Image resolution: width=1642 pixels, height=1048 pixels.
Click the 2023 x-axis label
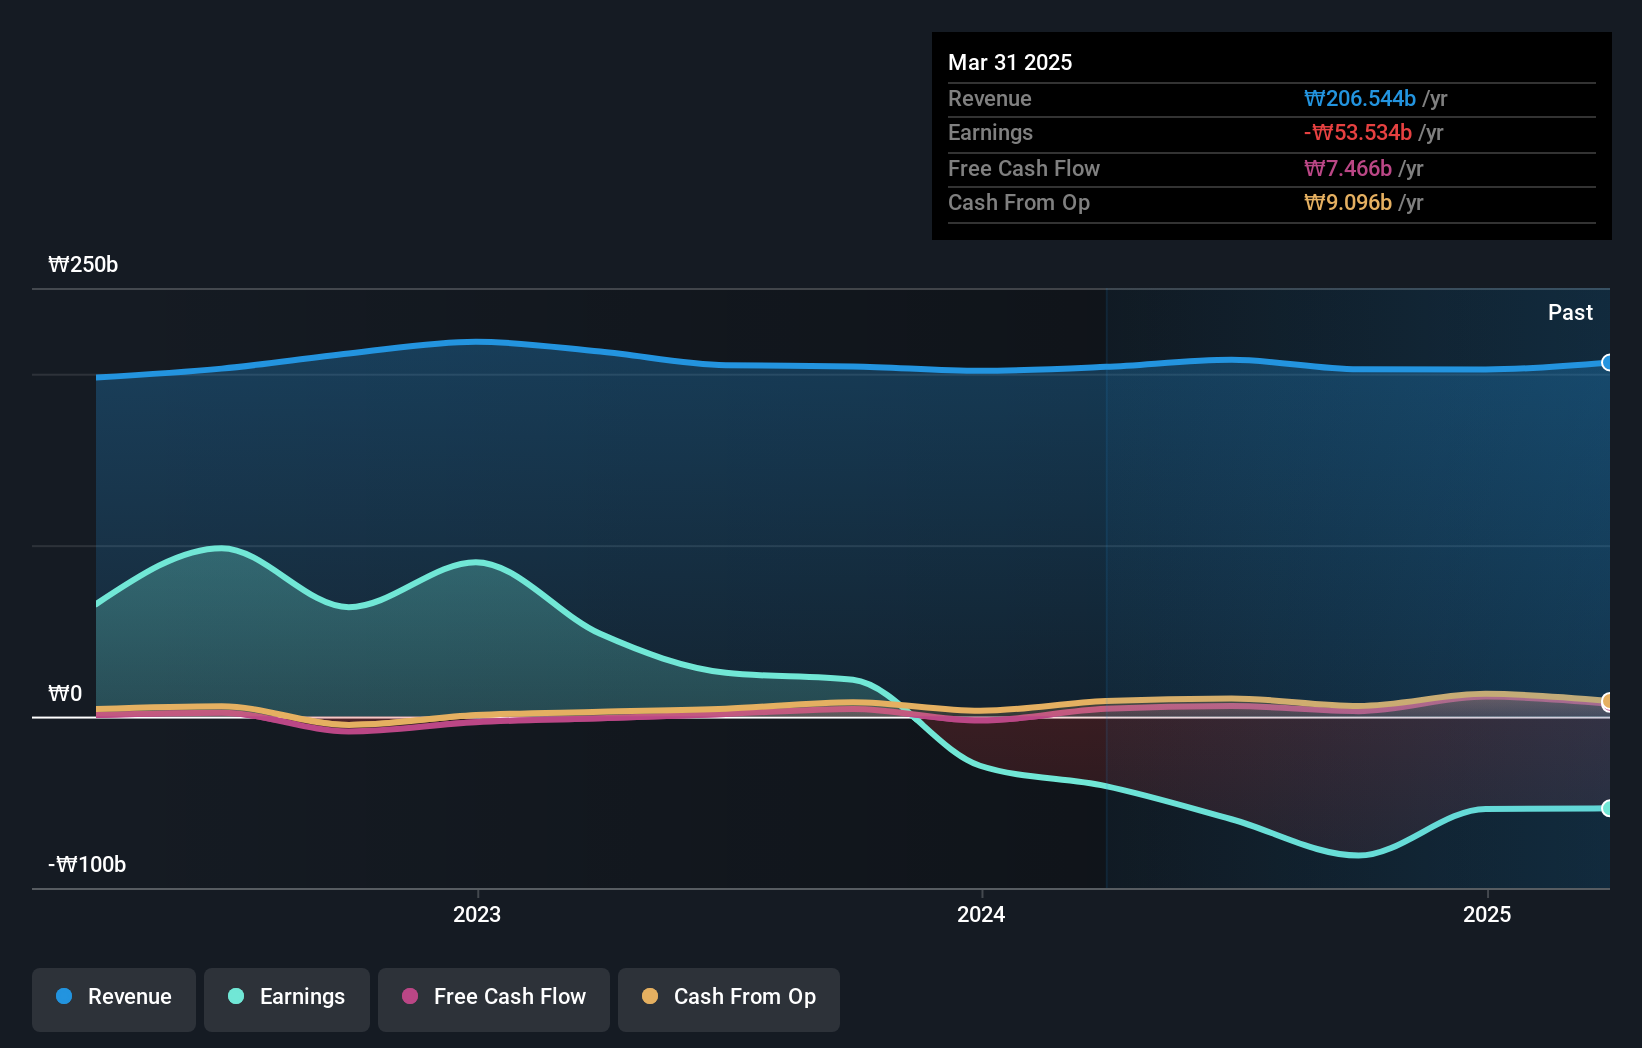(x=477, y=914)
